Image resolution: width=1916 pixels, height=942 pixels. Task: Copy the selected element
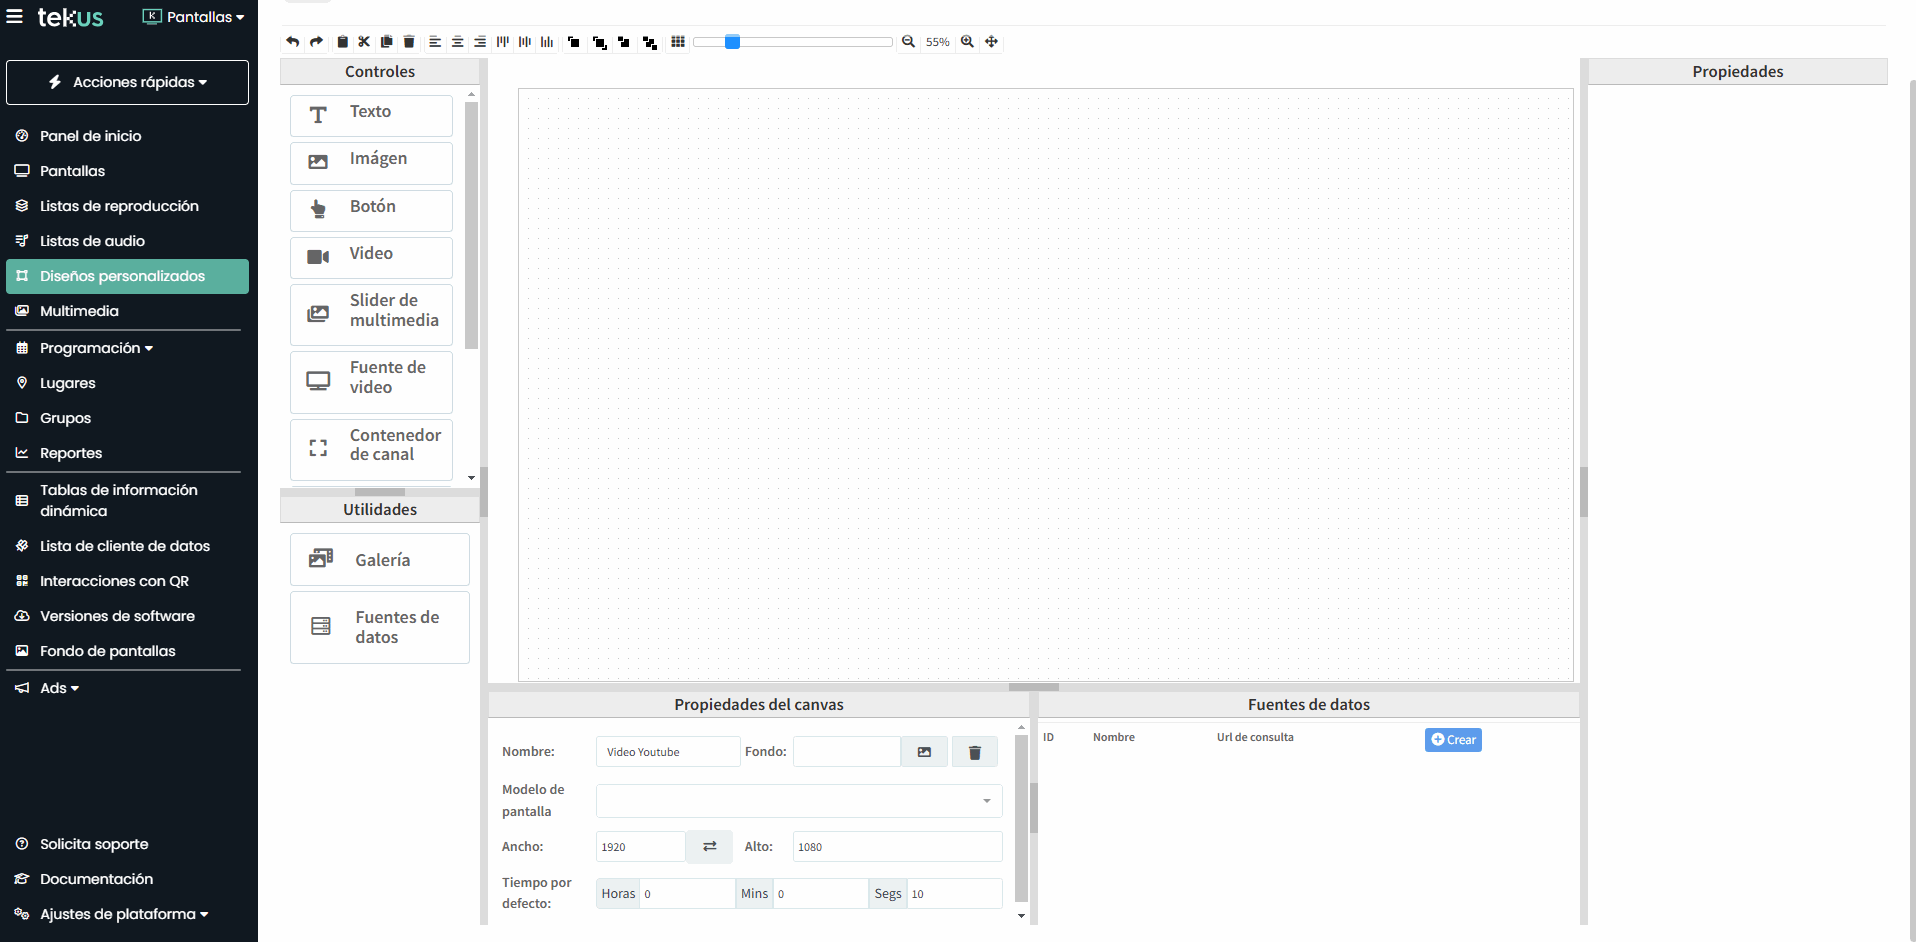pos(388,41)
